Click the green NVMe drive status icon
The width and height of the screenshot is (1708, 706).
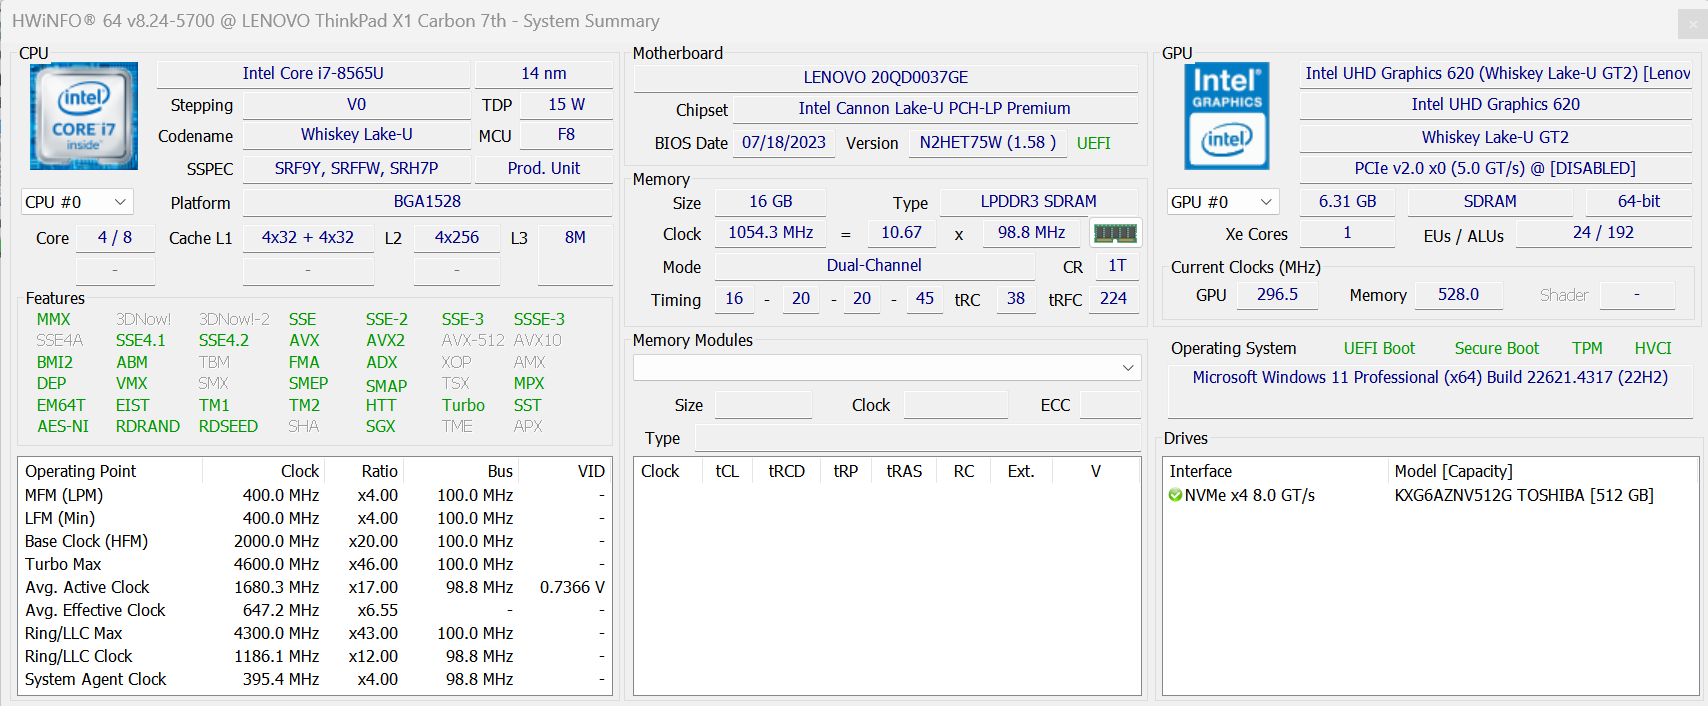1176,495
